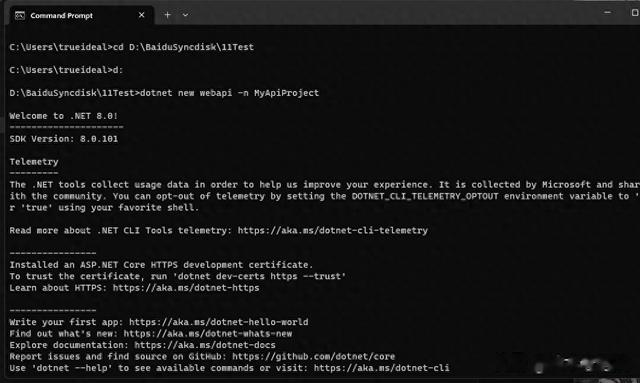This screenshot has width=640, height=383.
Task: Click the cd D:\BaiduSyncdisk\11Test command line
Action: coord(131,47)
